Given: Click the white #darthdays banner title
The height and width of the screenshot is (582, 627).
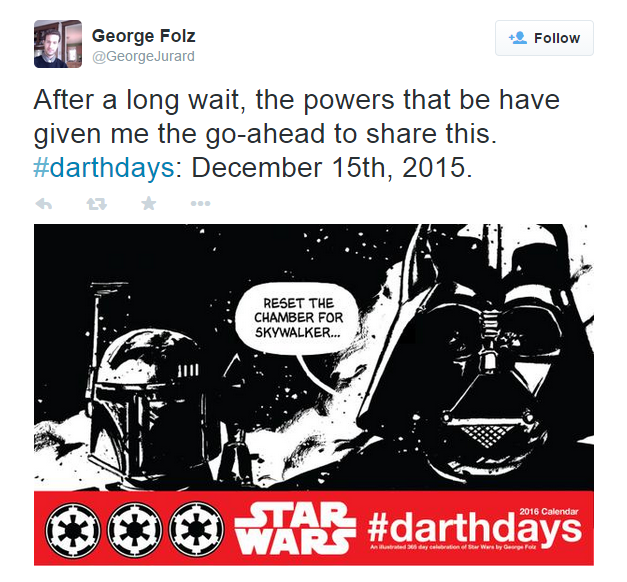Looking at the screenshot, I should pyautogui.click(x=474, y=529).
